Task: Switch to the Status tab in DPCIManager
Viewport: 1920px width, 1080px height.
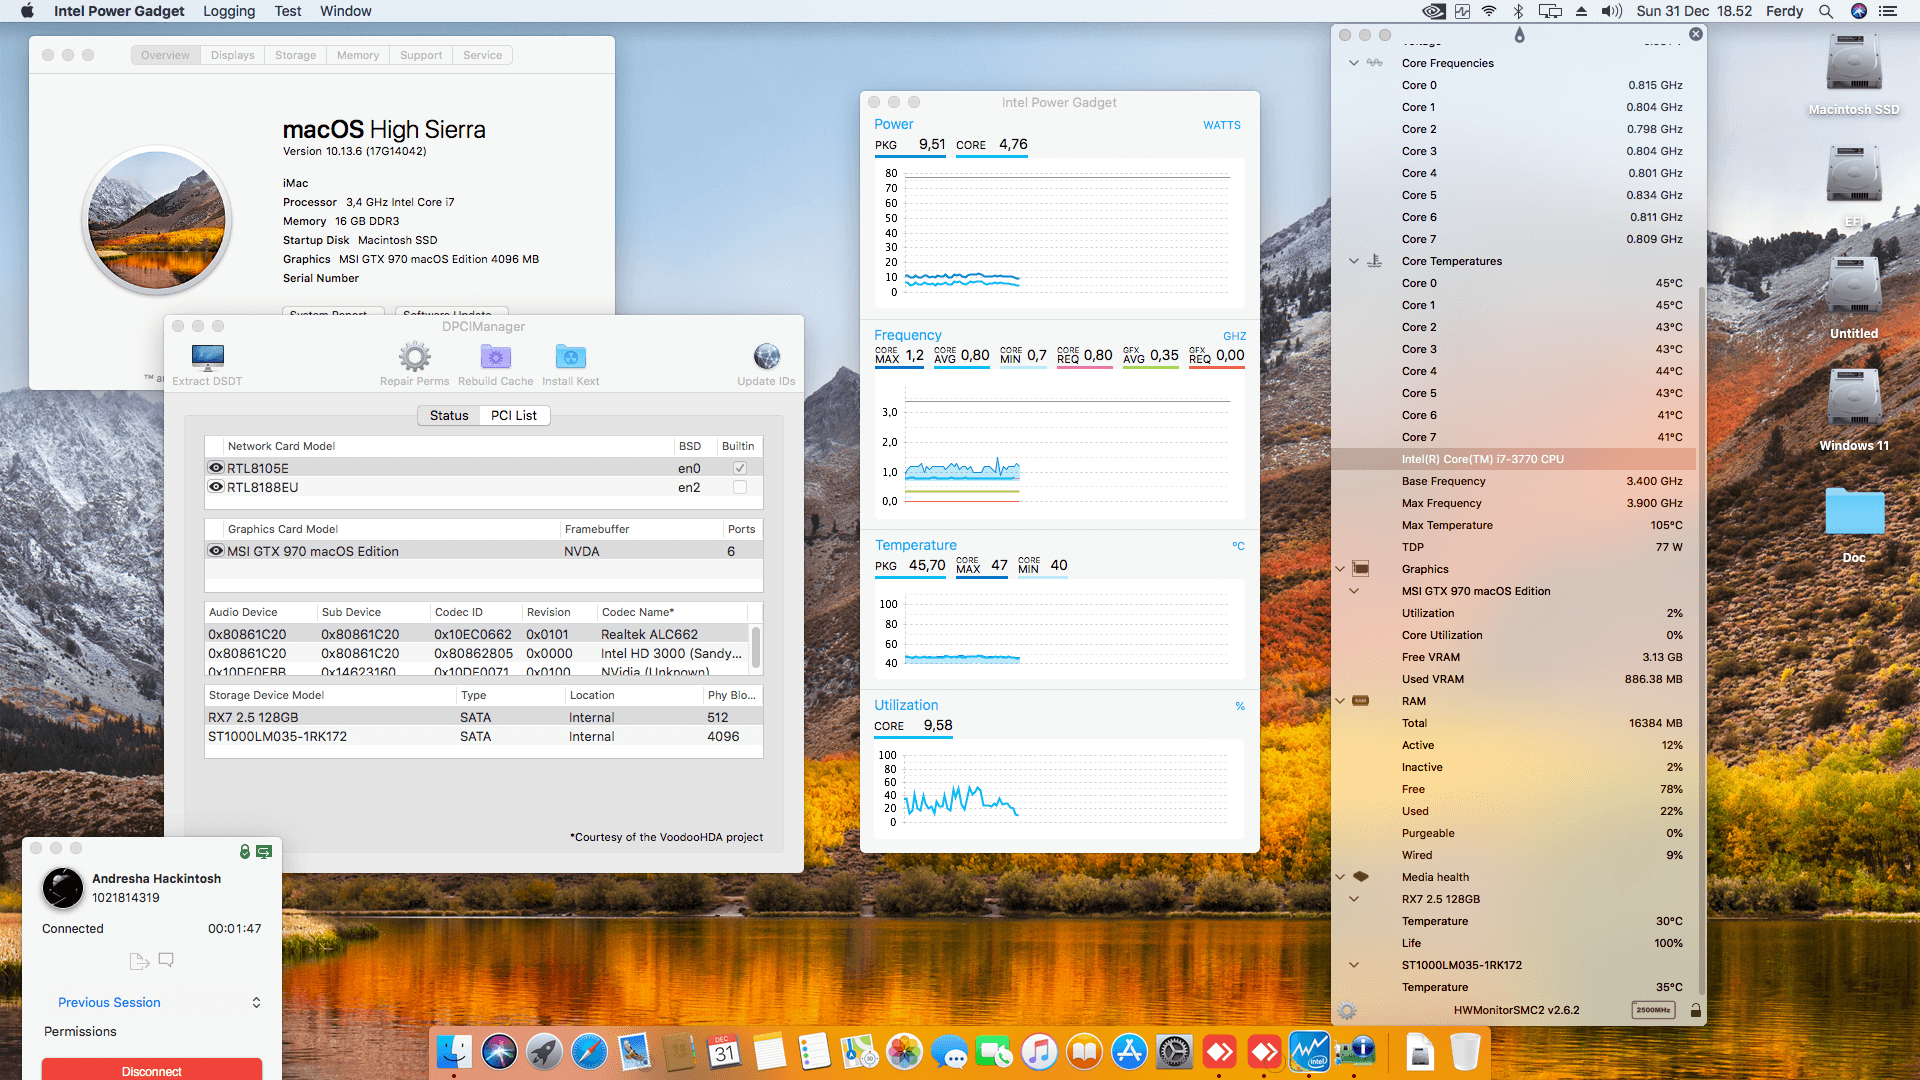Action: [x=449, y=416]
